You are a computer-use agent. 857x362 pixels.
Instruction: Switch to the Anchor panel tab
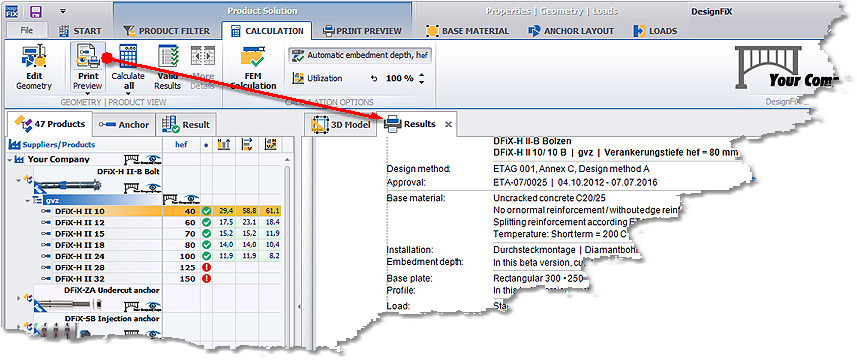pyautogui.click(x=124, y=125)
